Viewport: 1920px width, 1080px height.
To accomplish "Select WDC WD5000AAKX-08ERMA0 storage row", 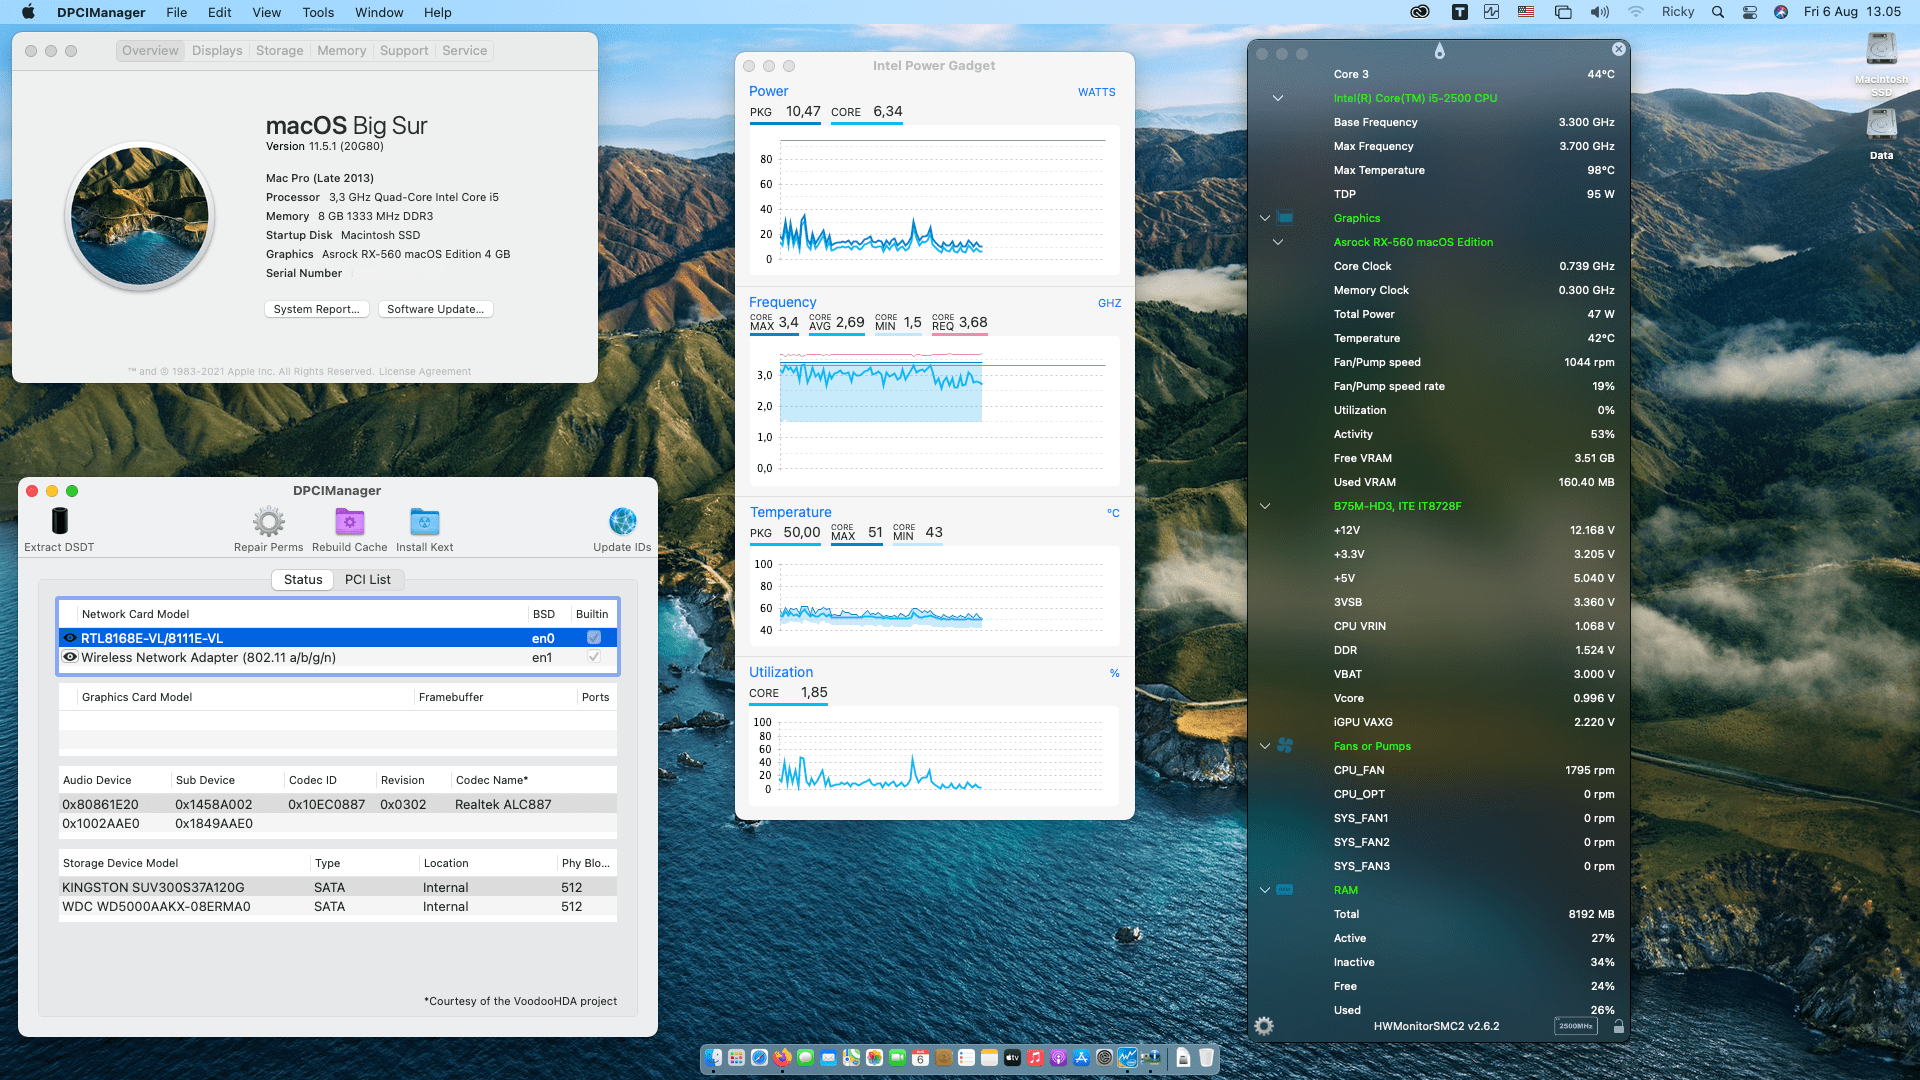I will coord(338,907).
